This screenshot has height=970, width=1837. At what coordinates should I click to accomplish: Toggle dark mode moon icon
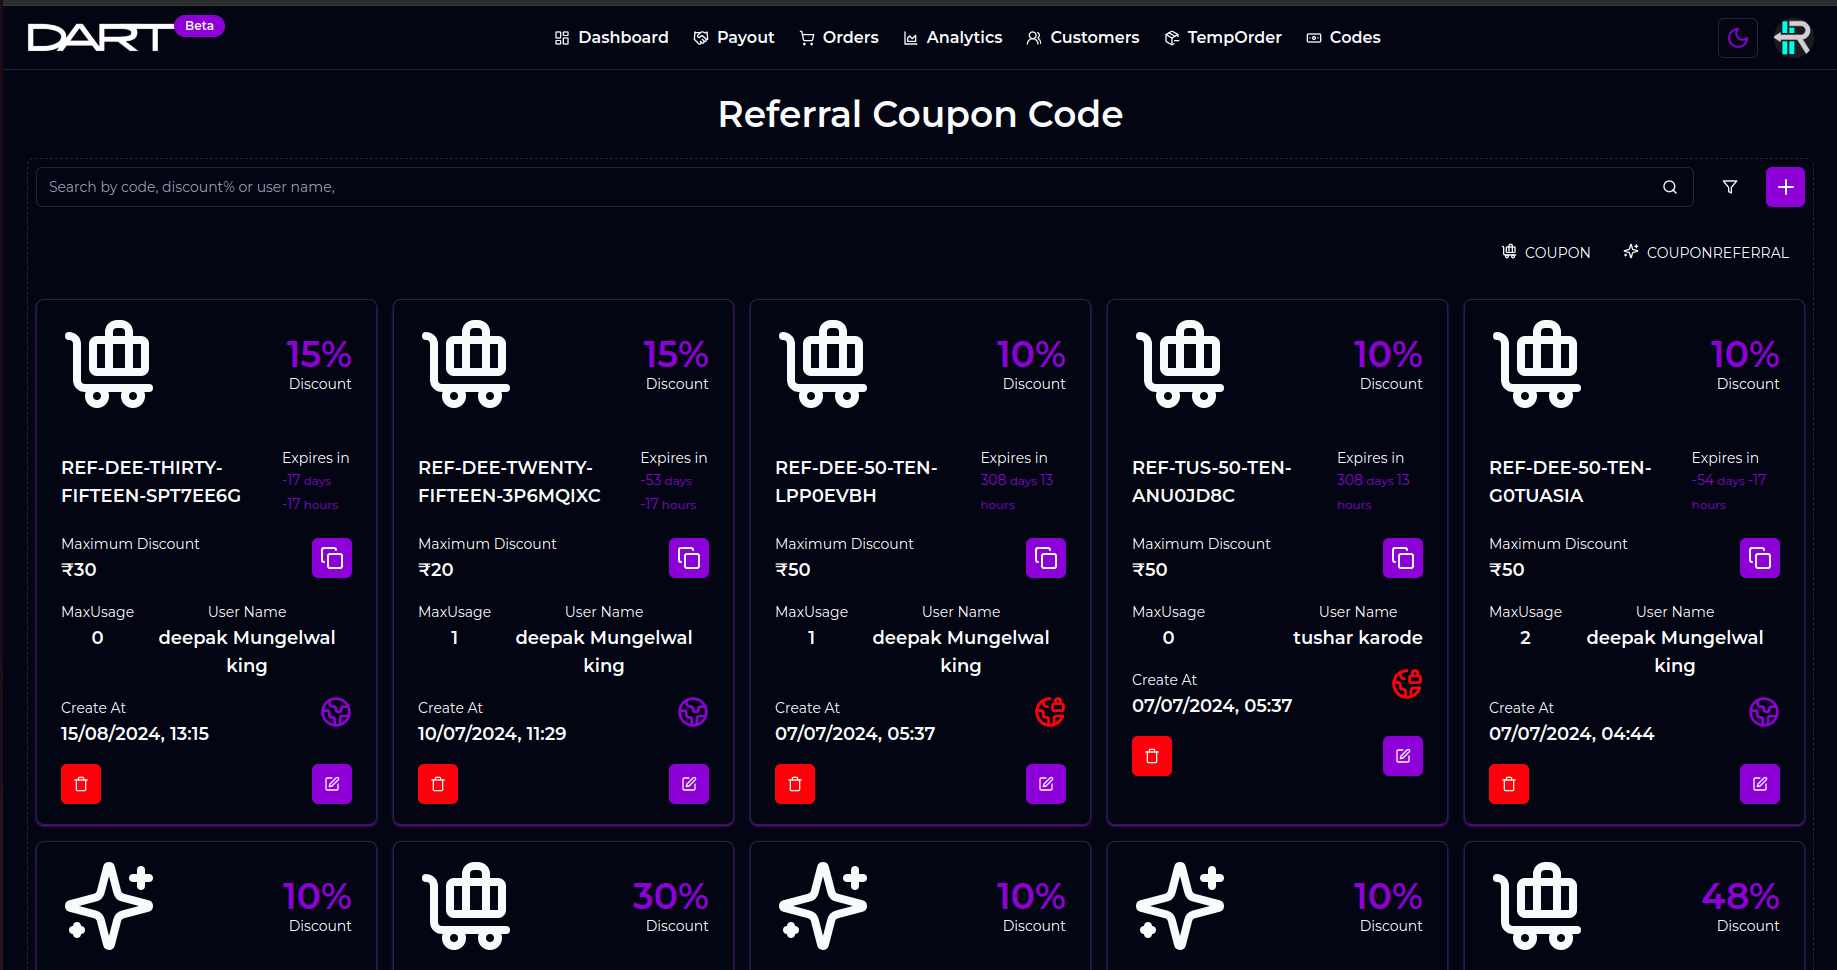tap(1738, 38)
